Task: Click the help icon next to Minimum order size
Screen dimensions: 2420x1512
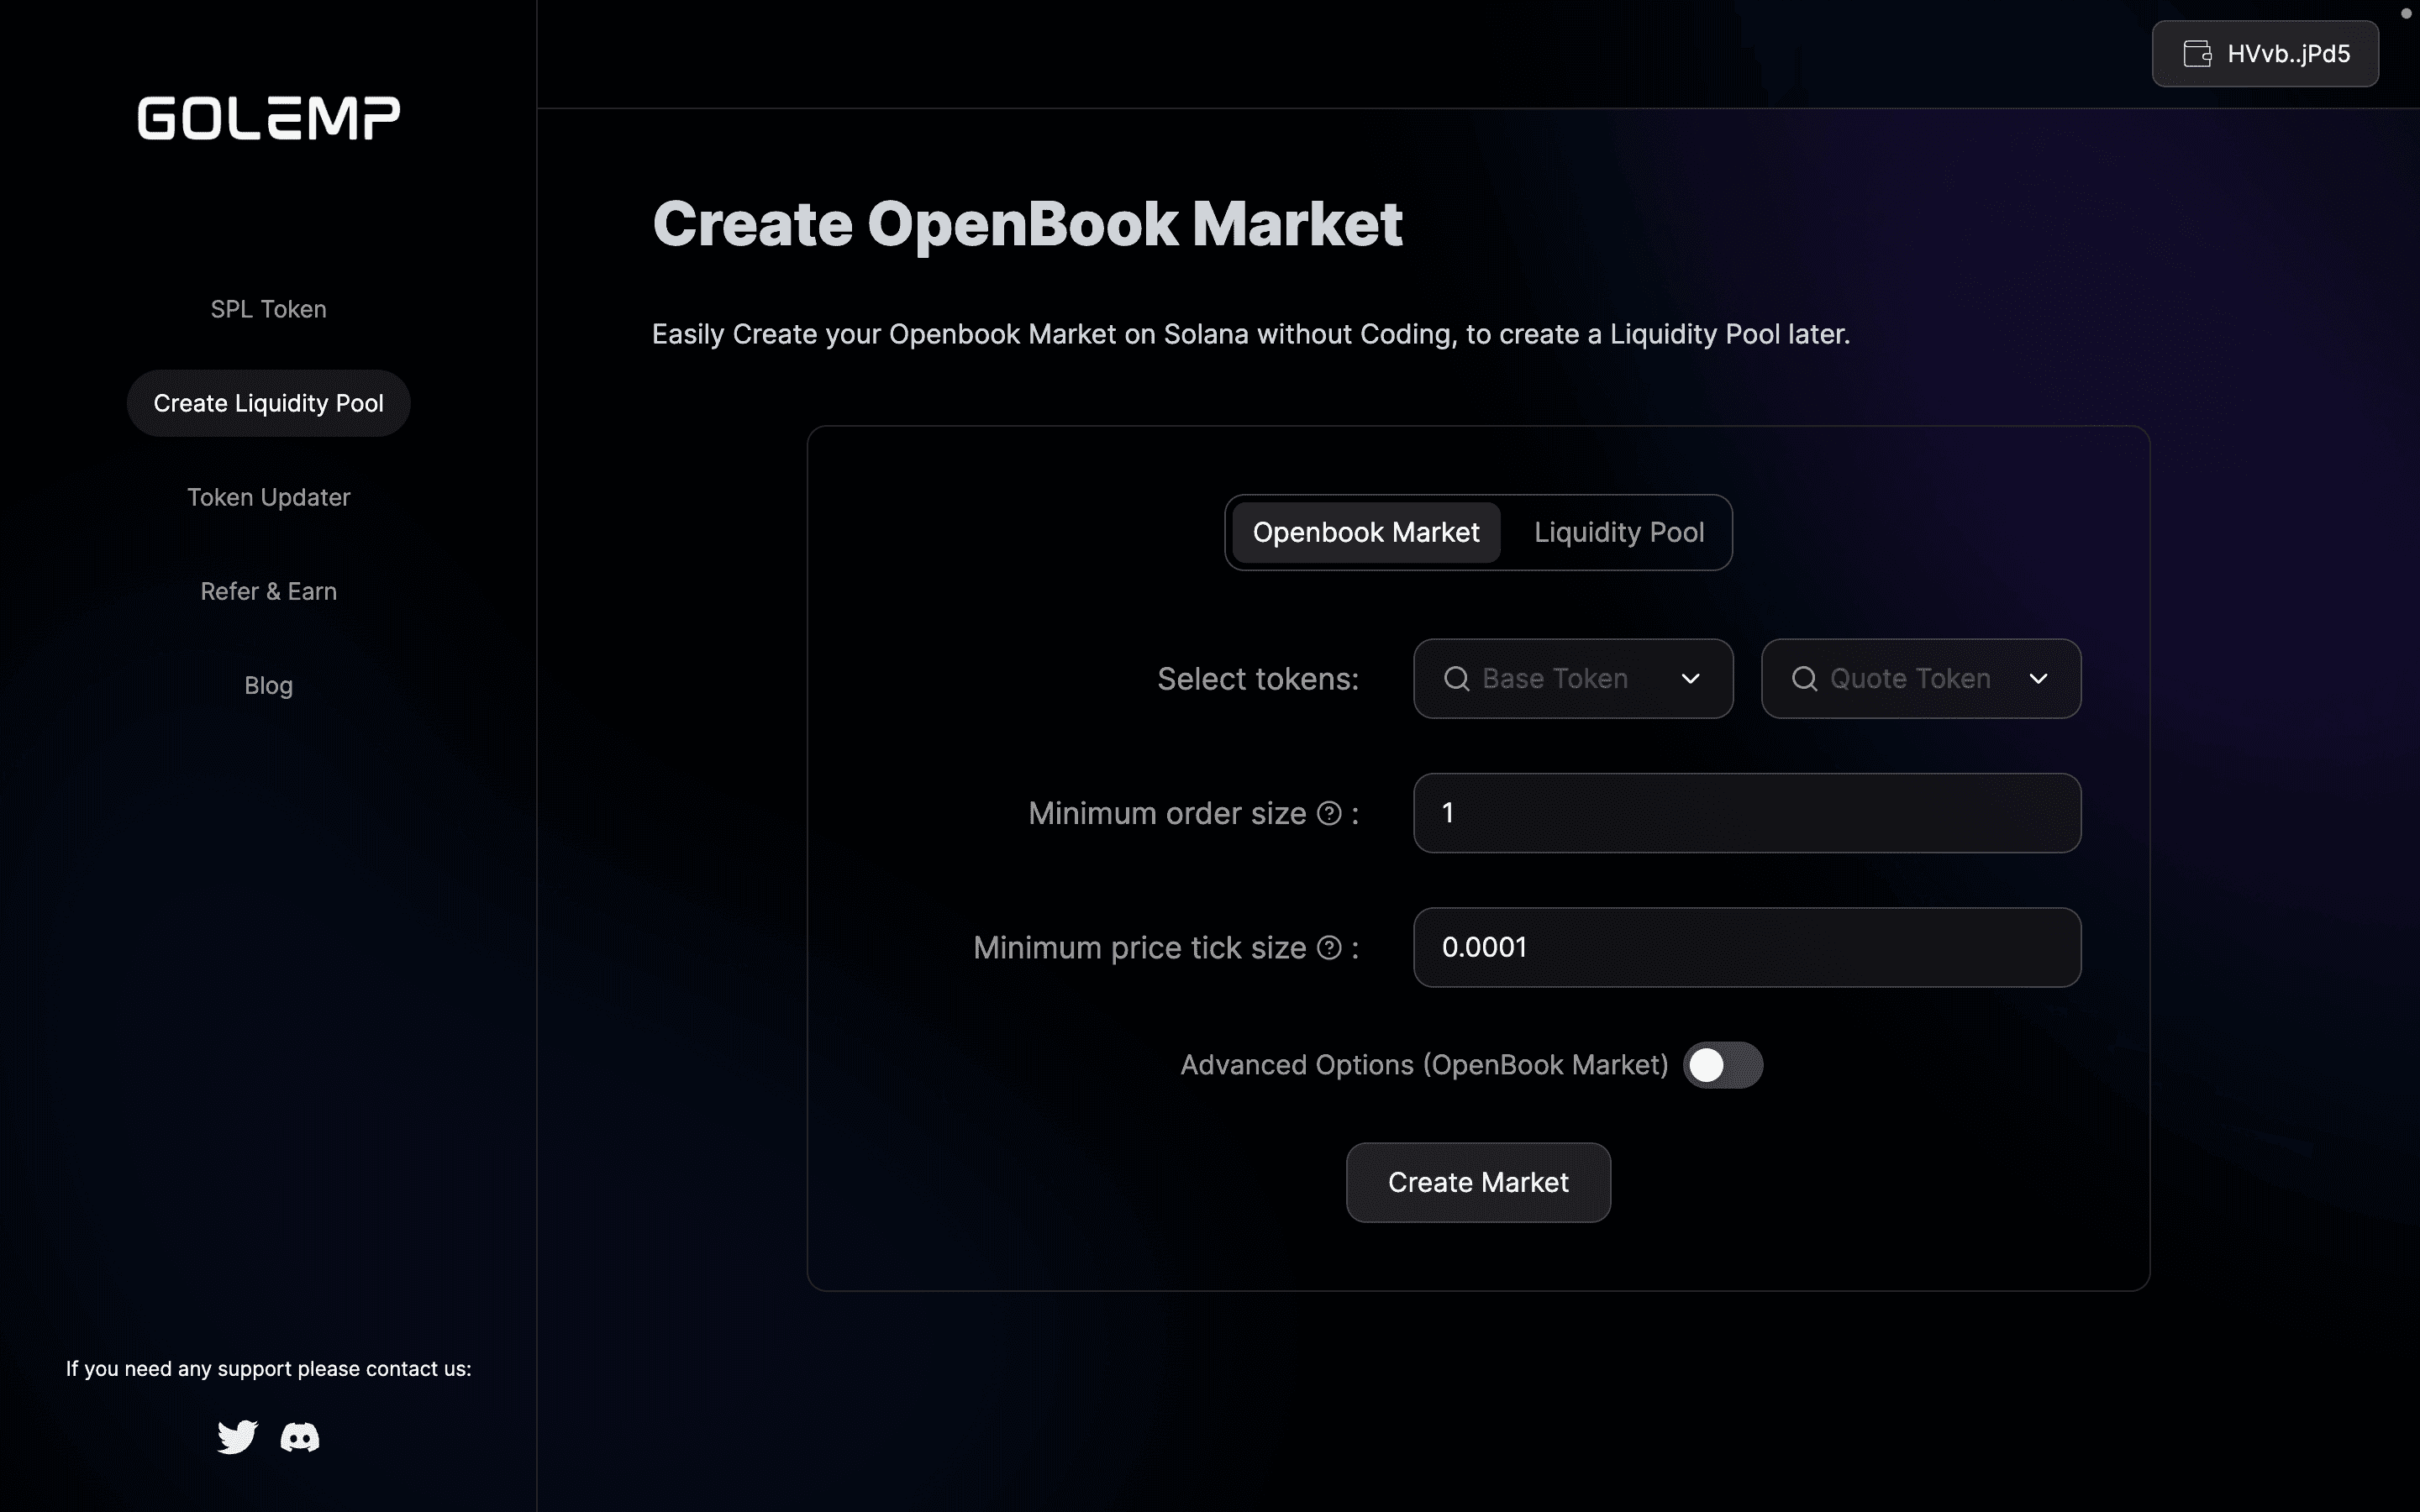Action: point(1329,813)
